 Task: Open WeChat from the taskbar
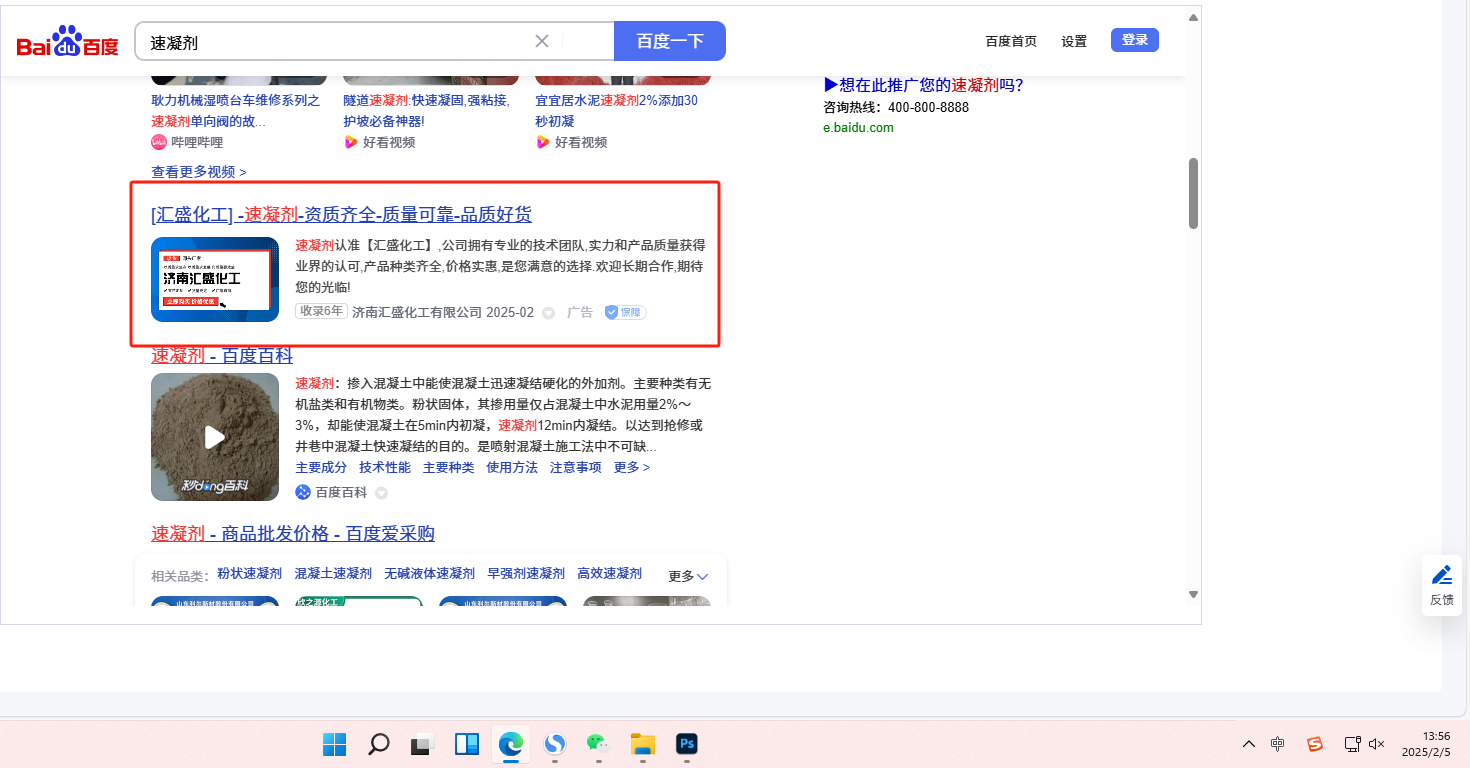point(597,744)
